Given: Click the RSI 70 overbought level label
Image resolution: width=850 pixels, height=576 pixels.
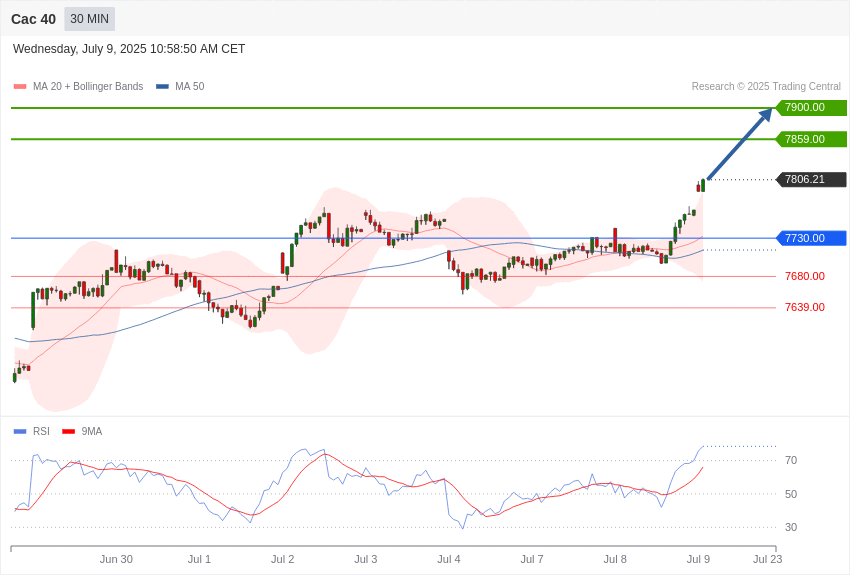Looking at the screenshot, I should tap(791, 460).
